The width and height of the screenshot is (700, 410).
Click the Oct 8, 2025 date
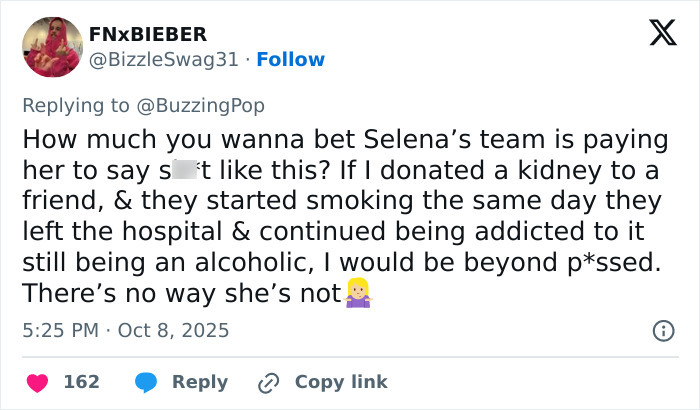pos(176,329)
